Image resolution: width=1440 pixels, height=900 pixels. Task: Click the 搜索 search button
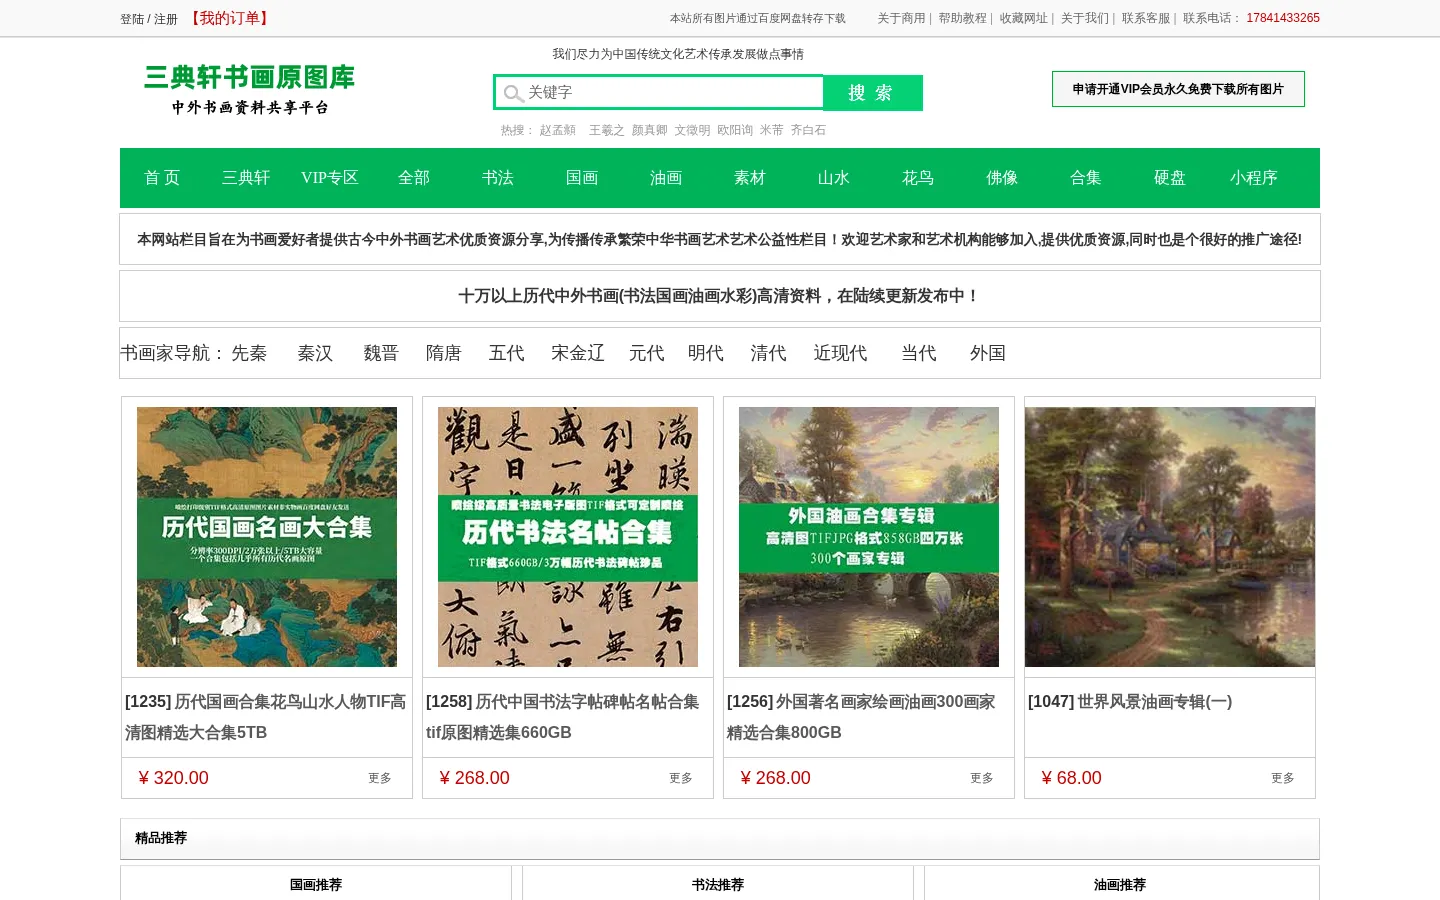(872, 92)
